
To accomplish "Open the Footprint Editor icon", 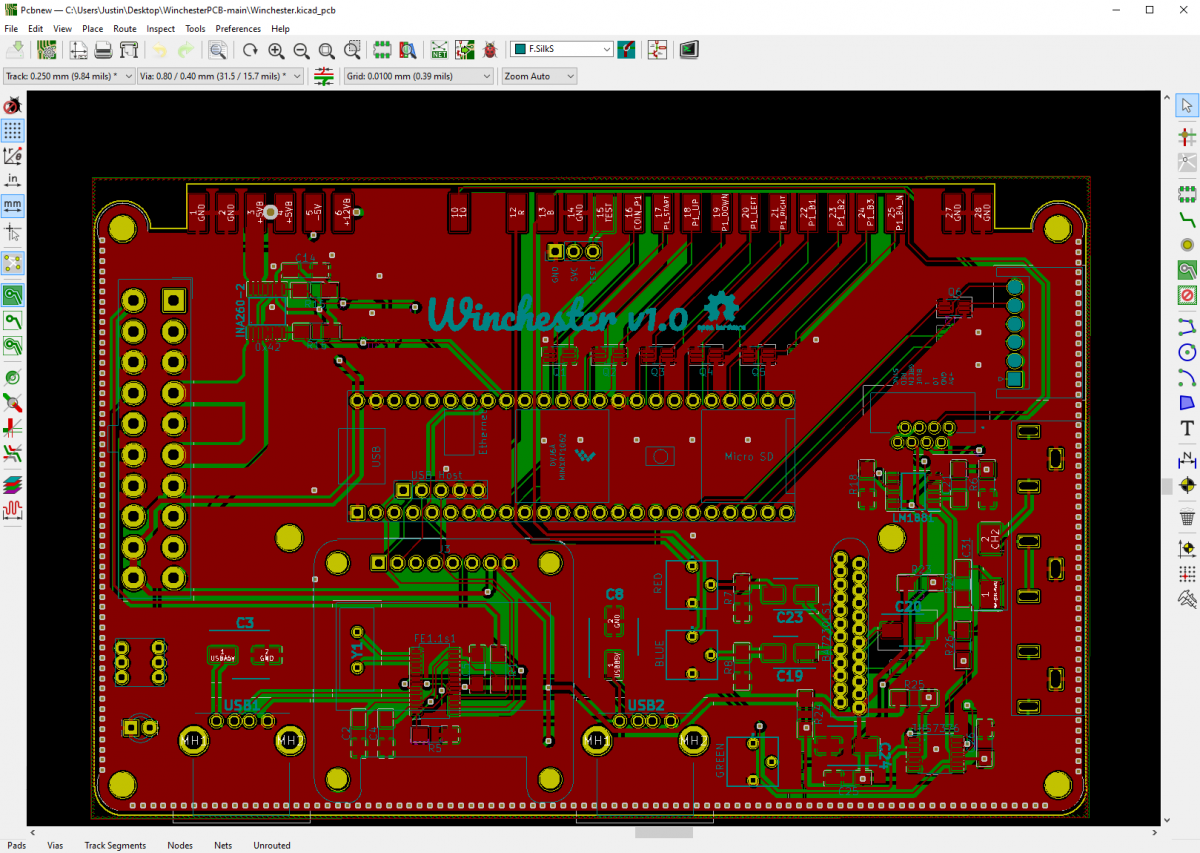I will [382, 49].
